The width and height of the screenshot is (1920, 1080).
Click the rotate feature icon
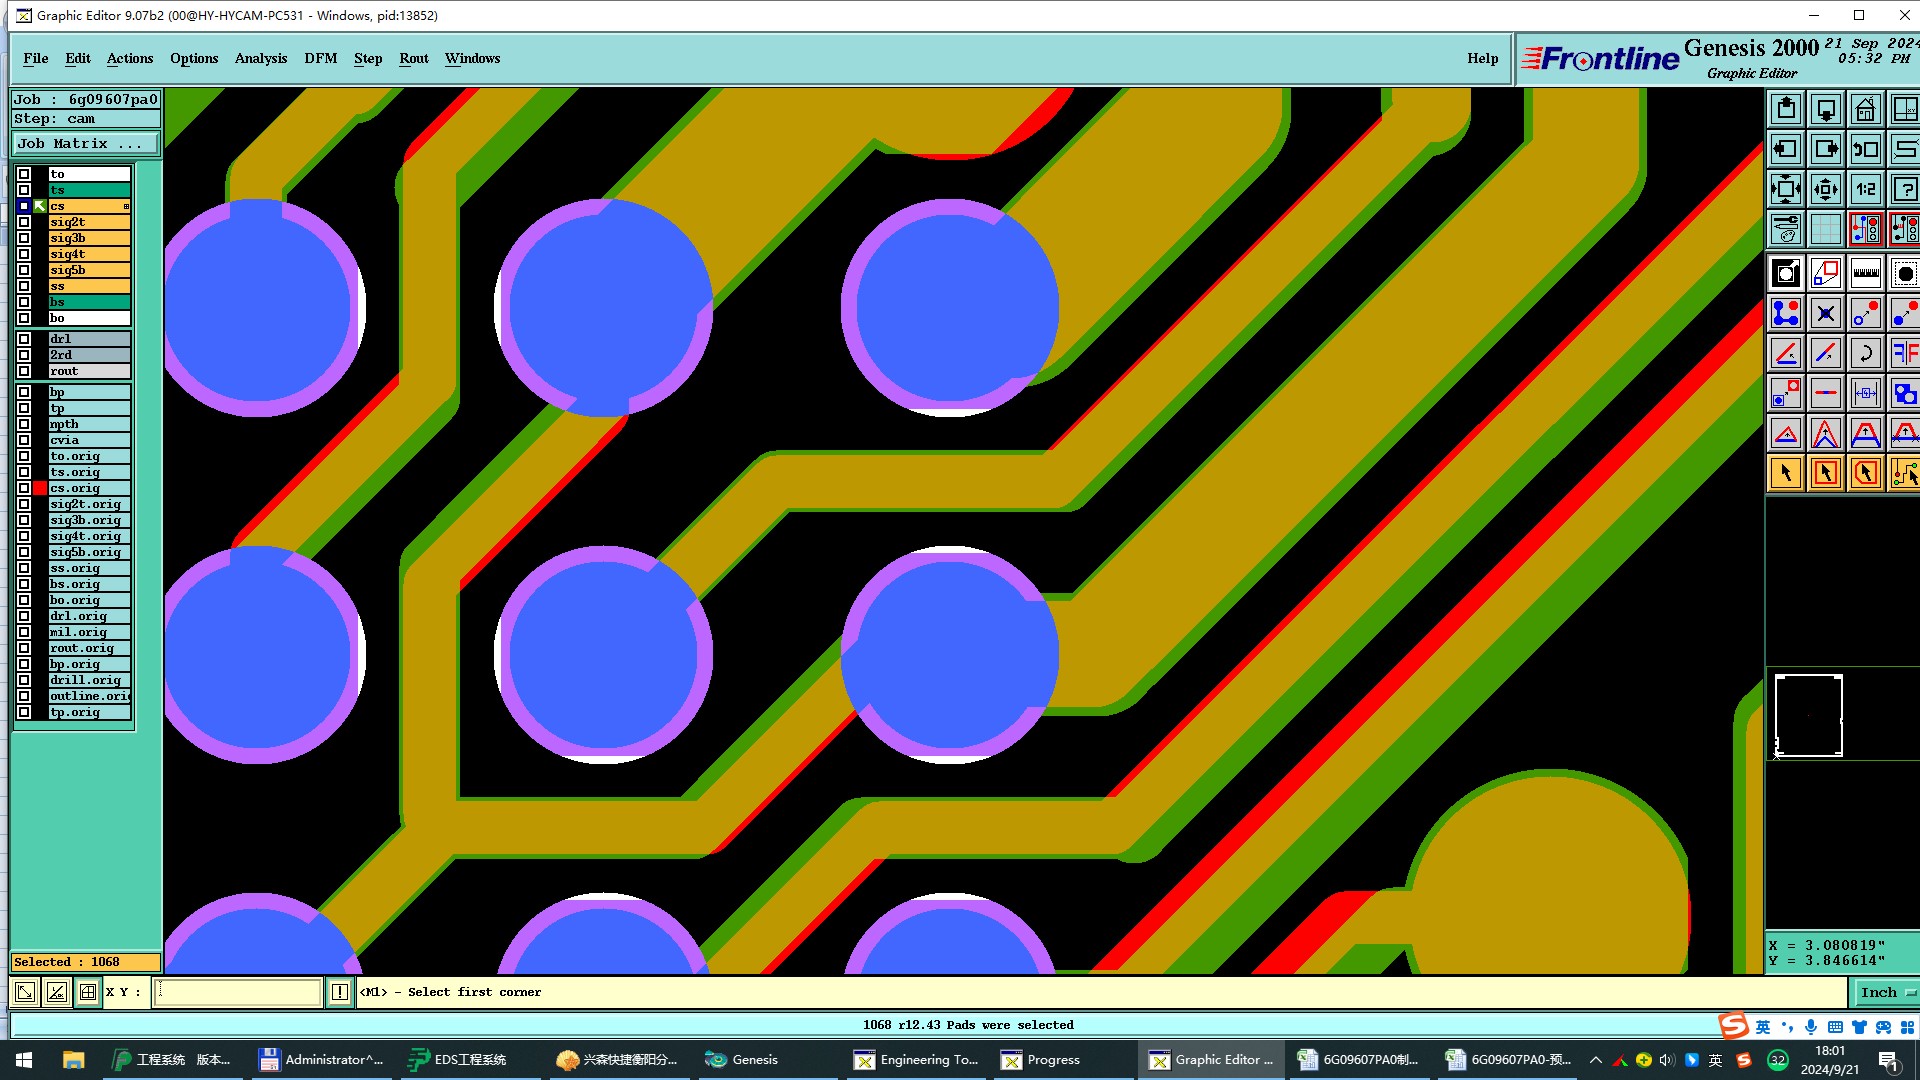pyautogui.click(x=1865, y=353)
